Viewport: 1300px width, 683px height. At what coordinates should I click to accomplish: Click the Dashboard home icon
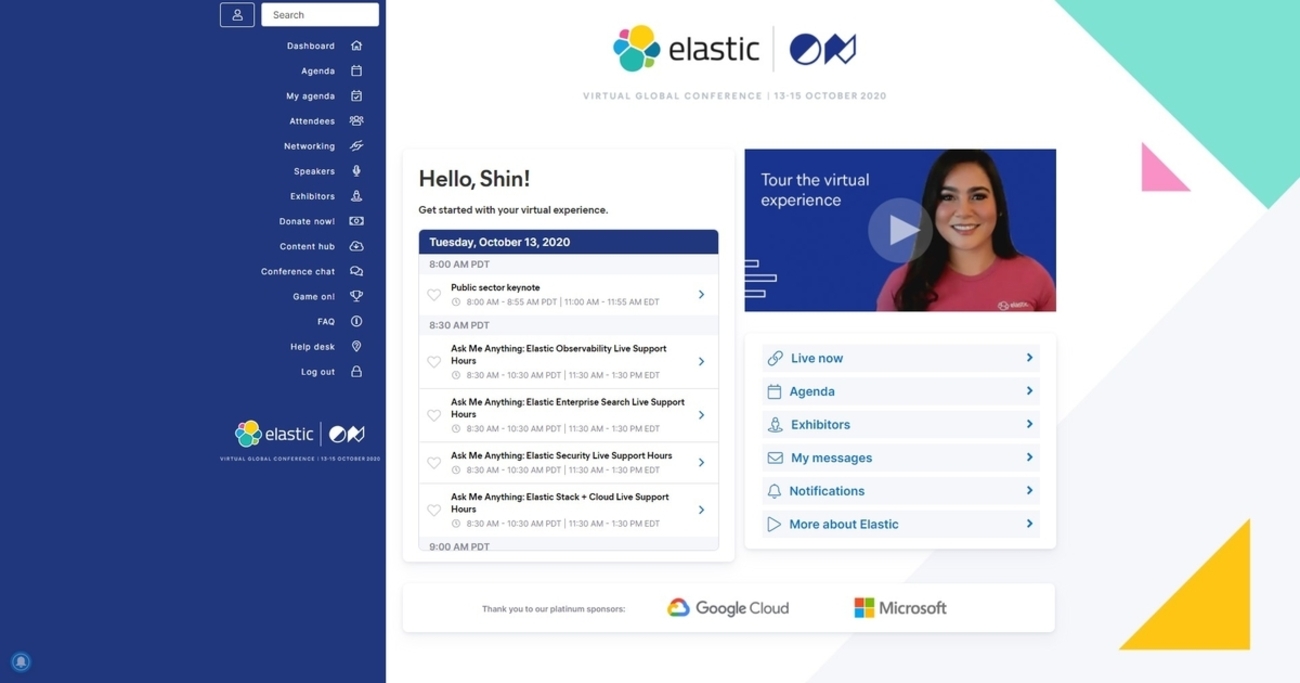356,46
